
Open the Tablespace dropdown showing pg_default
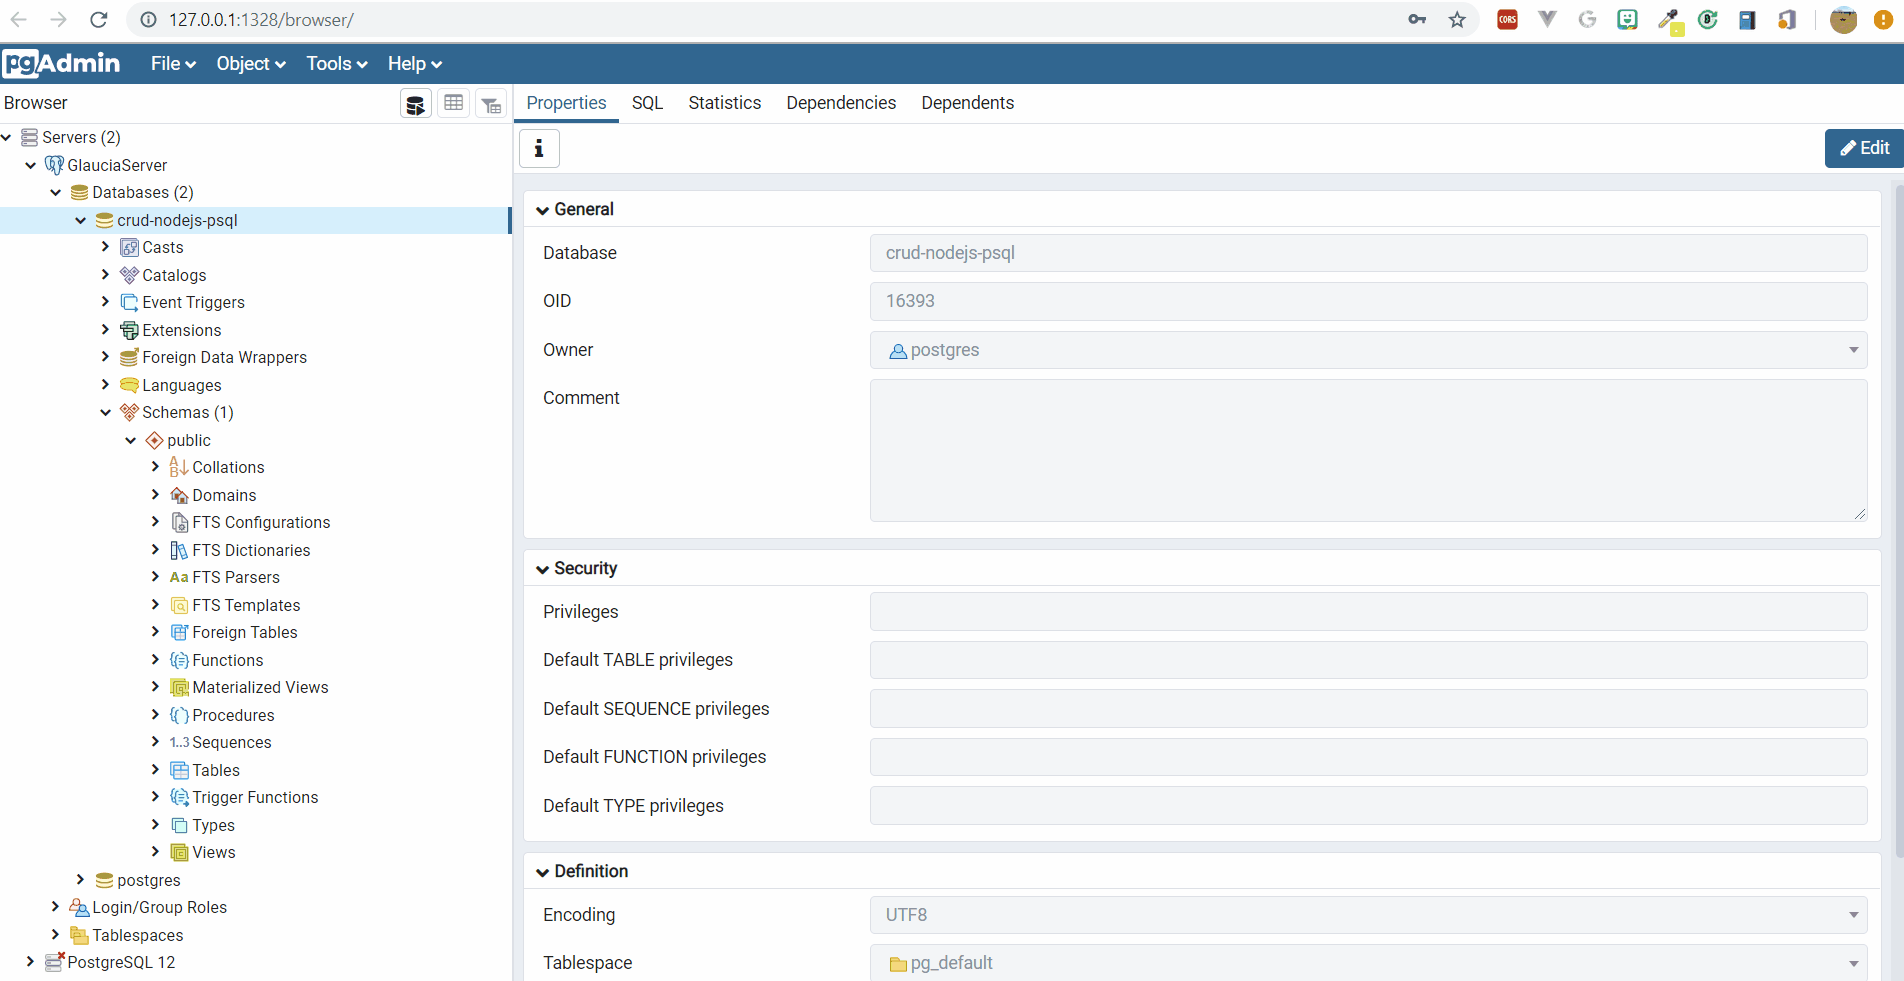(1853, 963)
